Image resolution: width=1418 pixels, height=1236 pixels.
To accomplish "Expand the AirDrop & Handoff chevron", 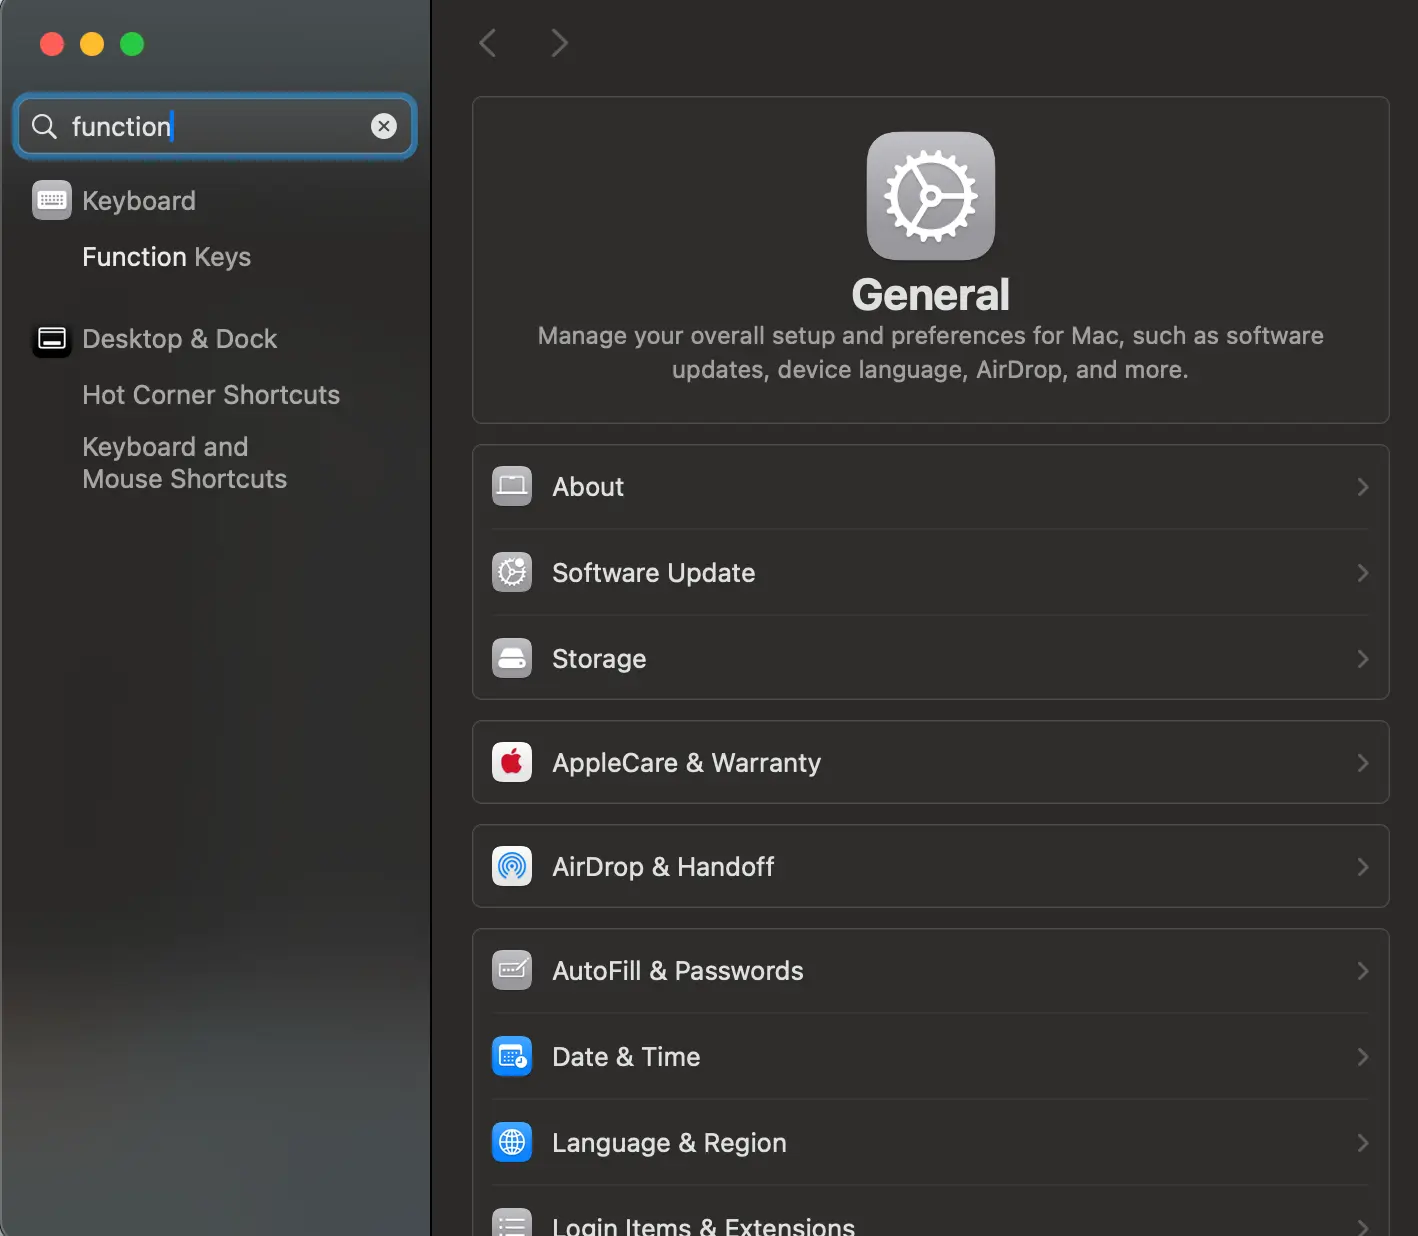I will click(1362, 867).
